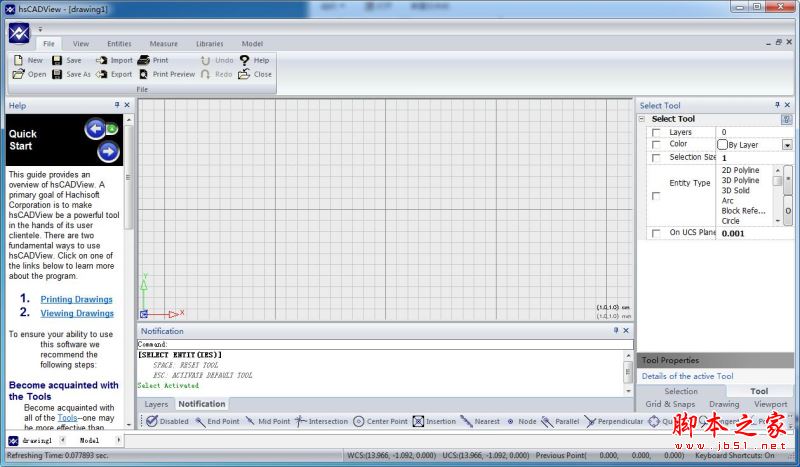This screenshot has width=800, height=467.
Task: Click inside the Command input field
Action: click(385, 345)
